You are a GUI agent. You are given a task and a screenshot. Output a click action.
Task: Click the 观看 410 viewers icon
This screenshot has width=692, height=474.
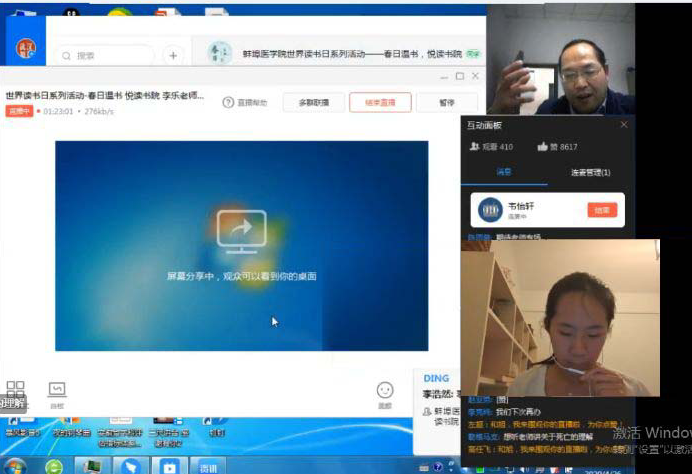click(474, 146)
